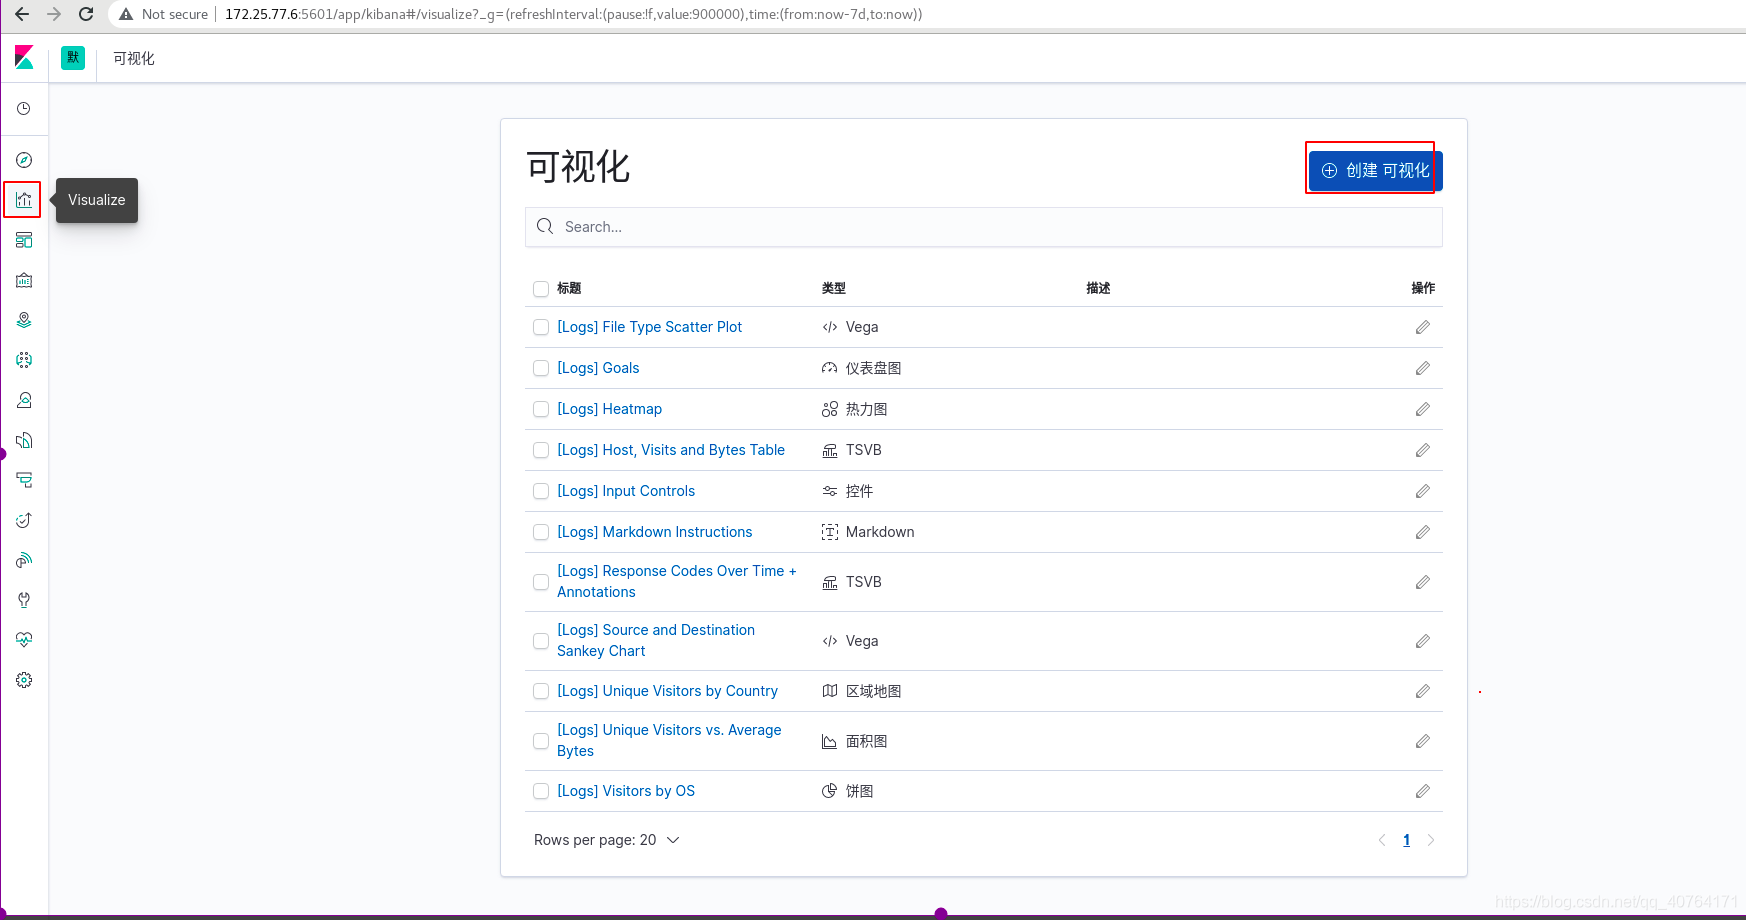
Task: Edit [Logs] Visitors by OS via pencil
Action: coord(1422,791)
